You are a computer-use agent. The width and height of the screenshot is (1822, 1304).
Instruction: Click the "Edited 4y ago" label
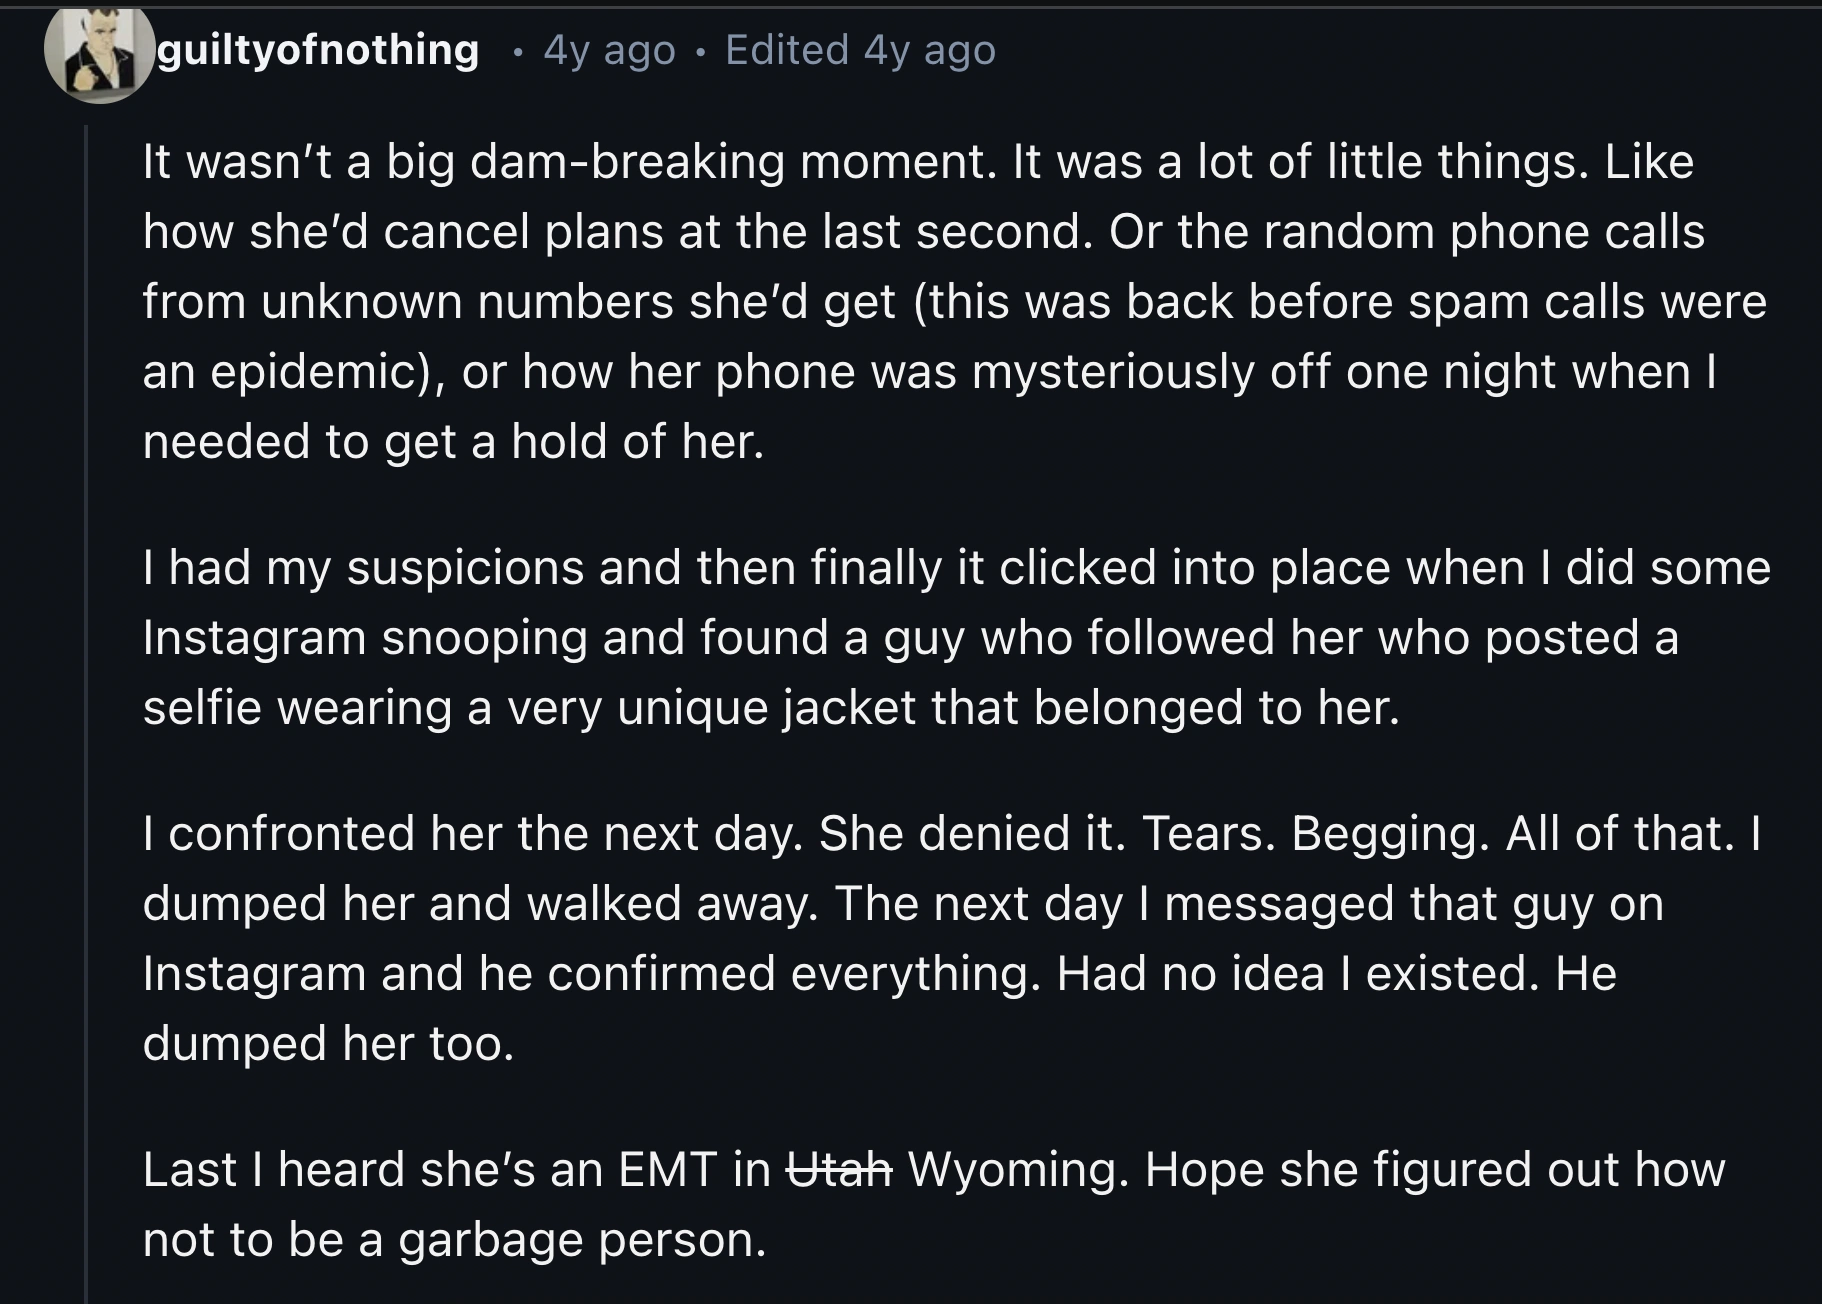(x=860, y=50)
